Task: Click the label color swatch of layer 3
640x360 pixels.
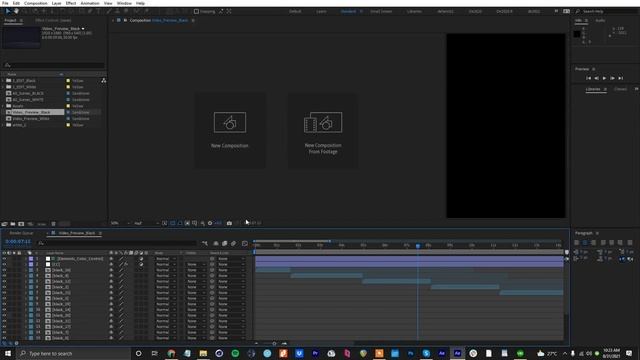Action: click(31, 270)
